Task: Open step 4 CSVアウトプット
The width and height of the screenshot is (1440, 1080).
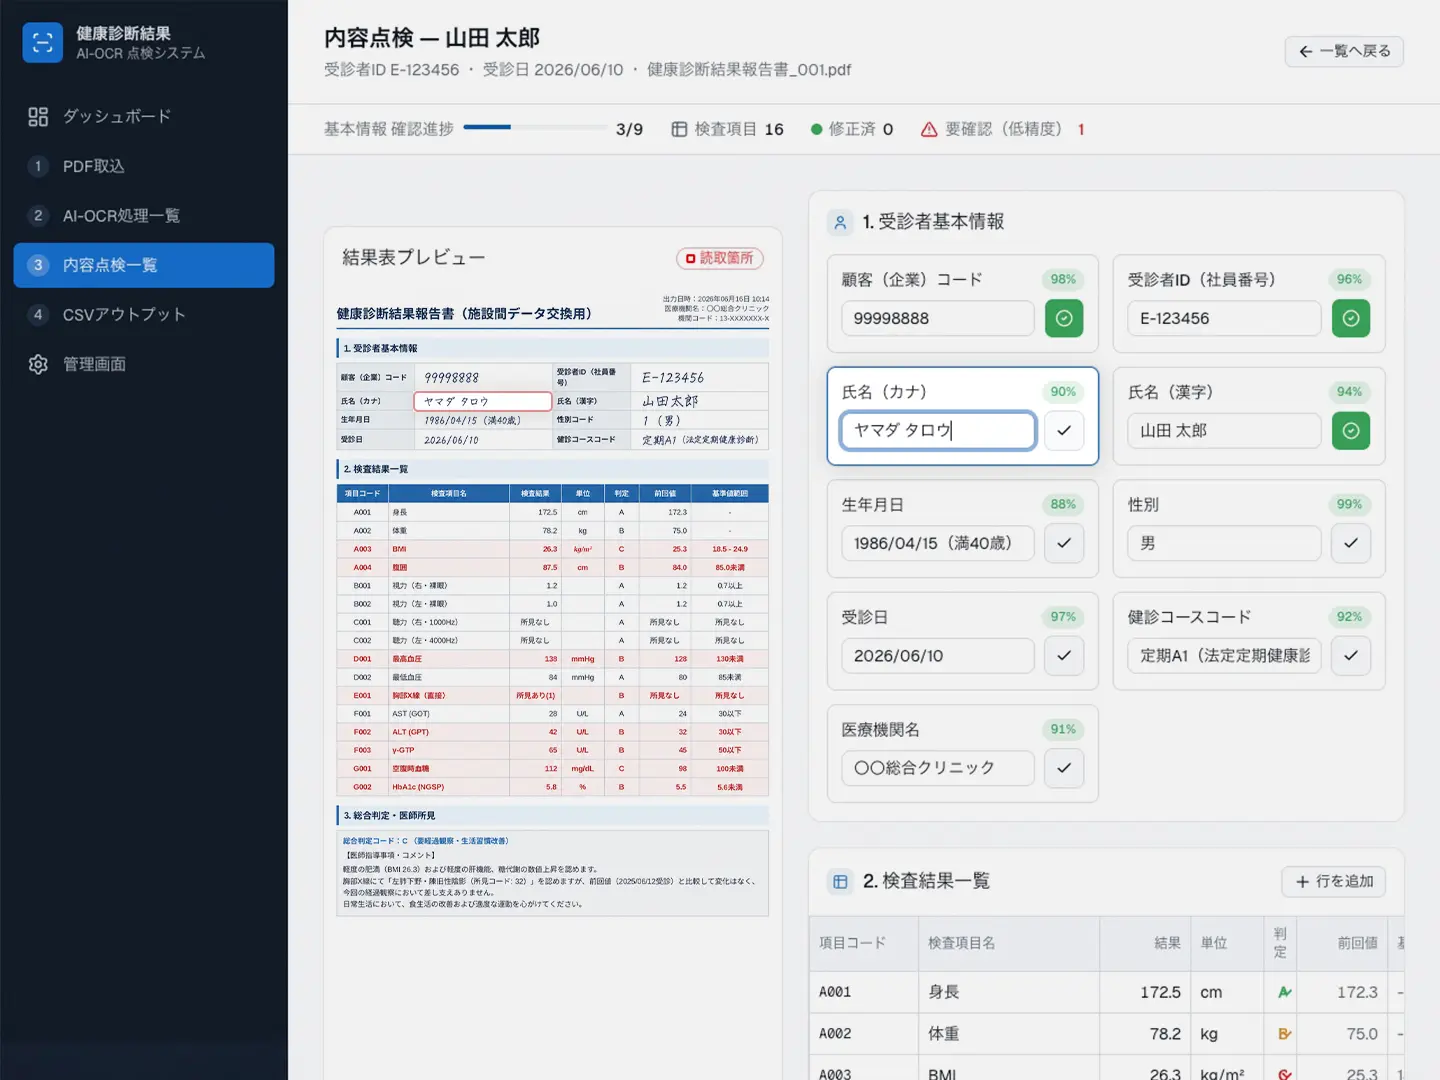Action: click(144, 315)
